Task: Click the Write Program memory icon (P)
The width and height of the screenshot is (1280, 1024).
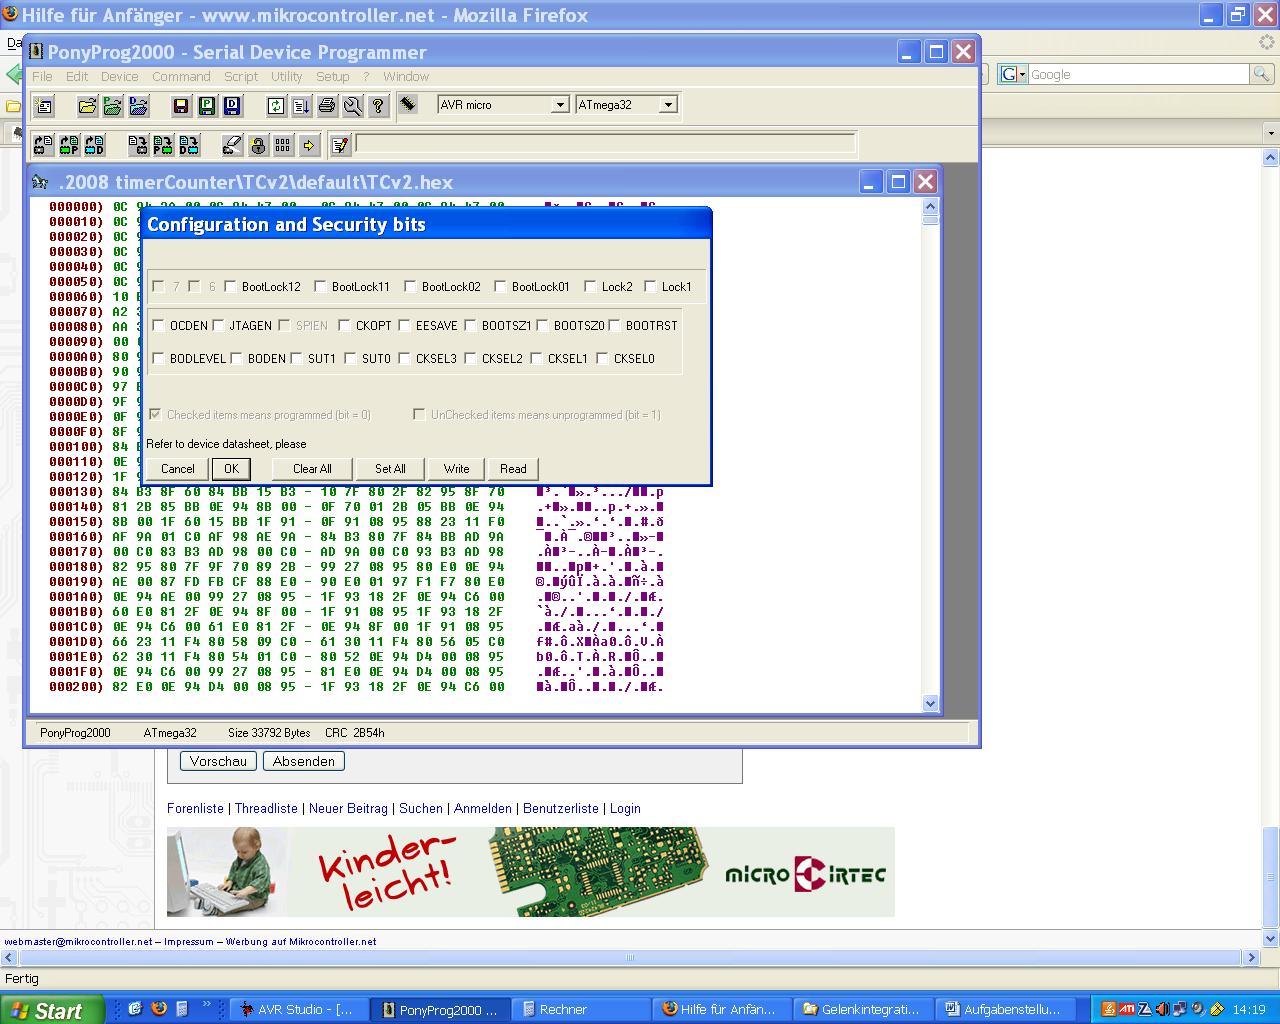Action: (x=163, y=146)
